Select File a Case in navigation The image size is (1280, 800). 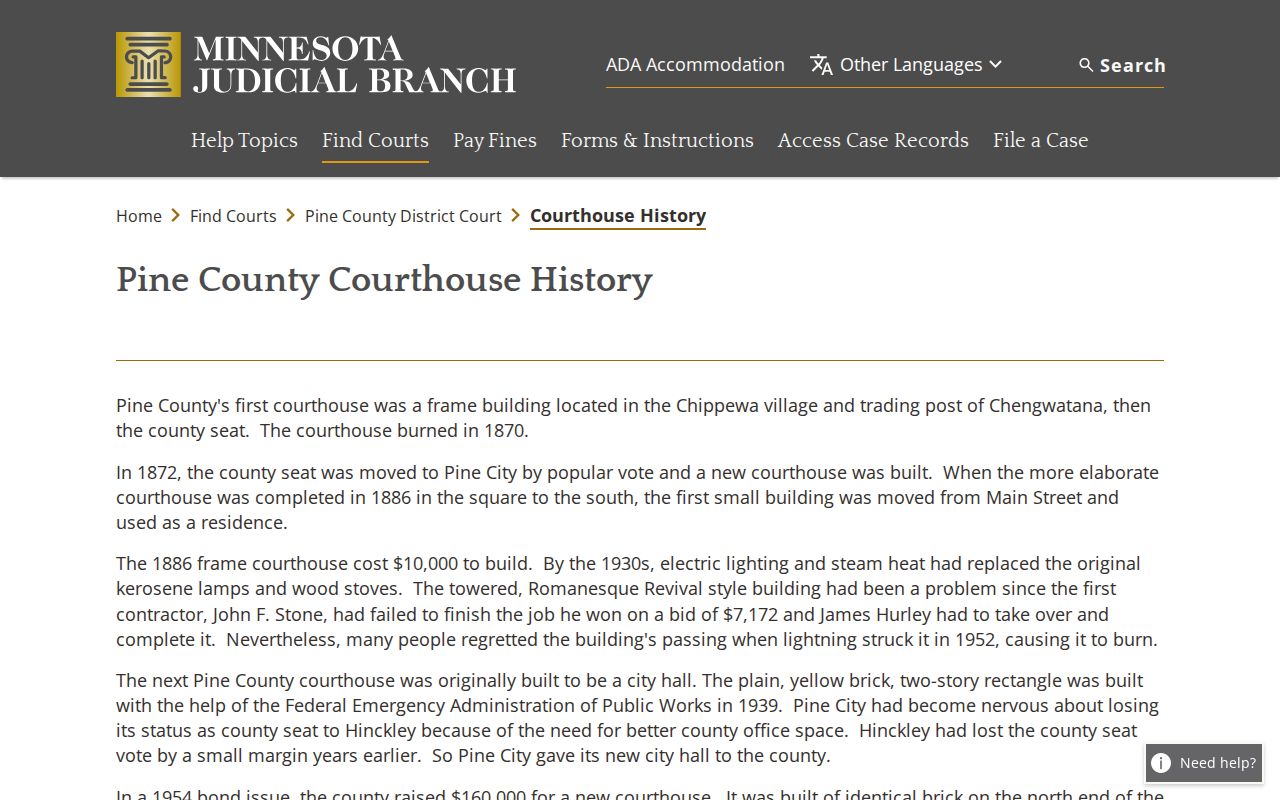pyautogui.click(x=1040, y=140)
